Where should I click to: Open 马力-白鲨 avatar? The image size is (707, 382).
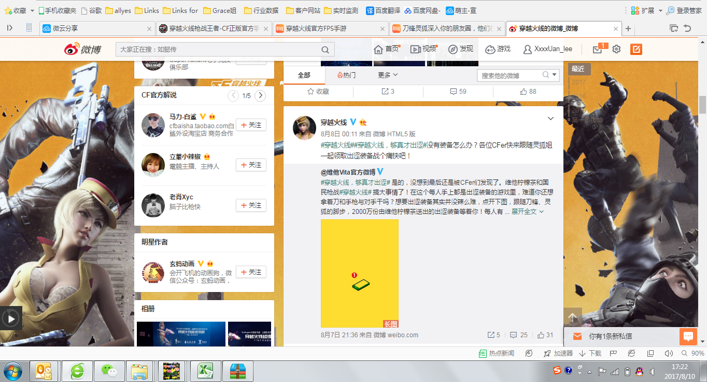[153, 125]
